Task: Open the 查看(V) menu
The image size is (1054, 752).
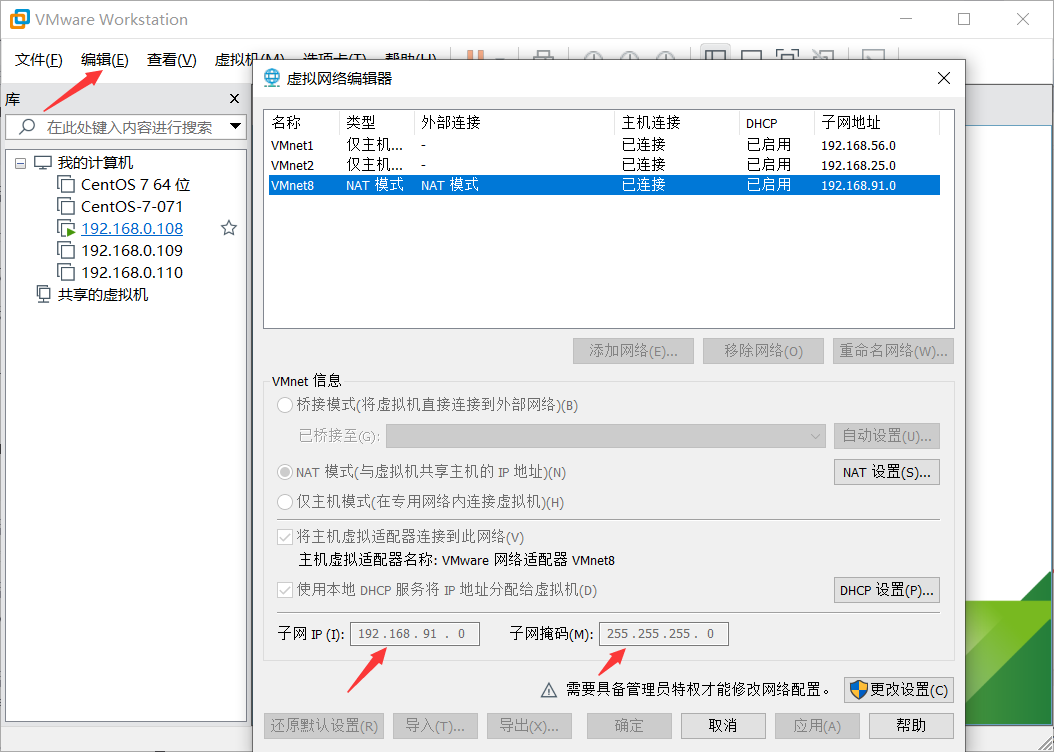Action: [171, 60]
